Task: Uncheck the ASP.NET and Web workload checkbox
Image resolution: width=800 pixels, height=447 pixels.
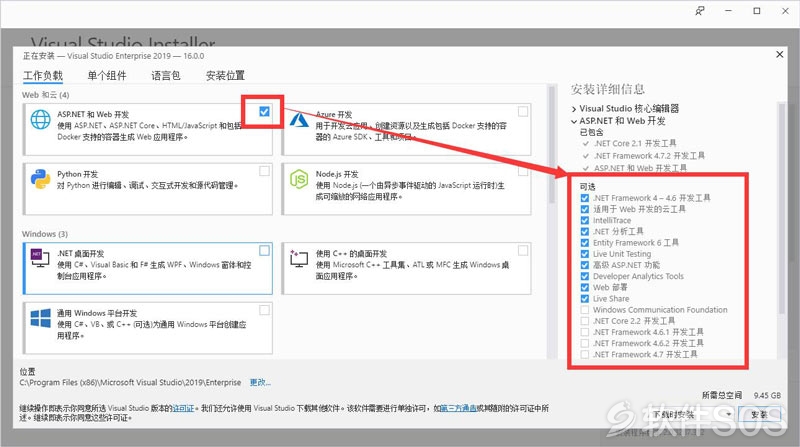Action: [264, 111]
